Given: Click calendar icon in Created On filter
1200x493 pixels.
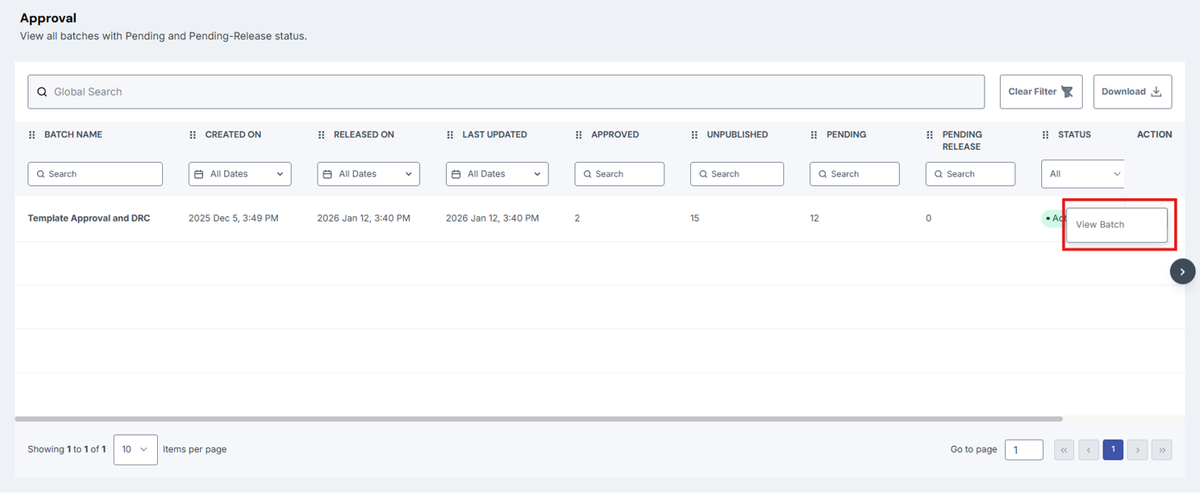Looking at the screenshot, I should click(201, 174).
